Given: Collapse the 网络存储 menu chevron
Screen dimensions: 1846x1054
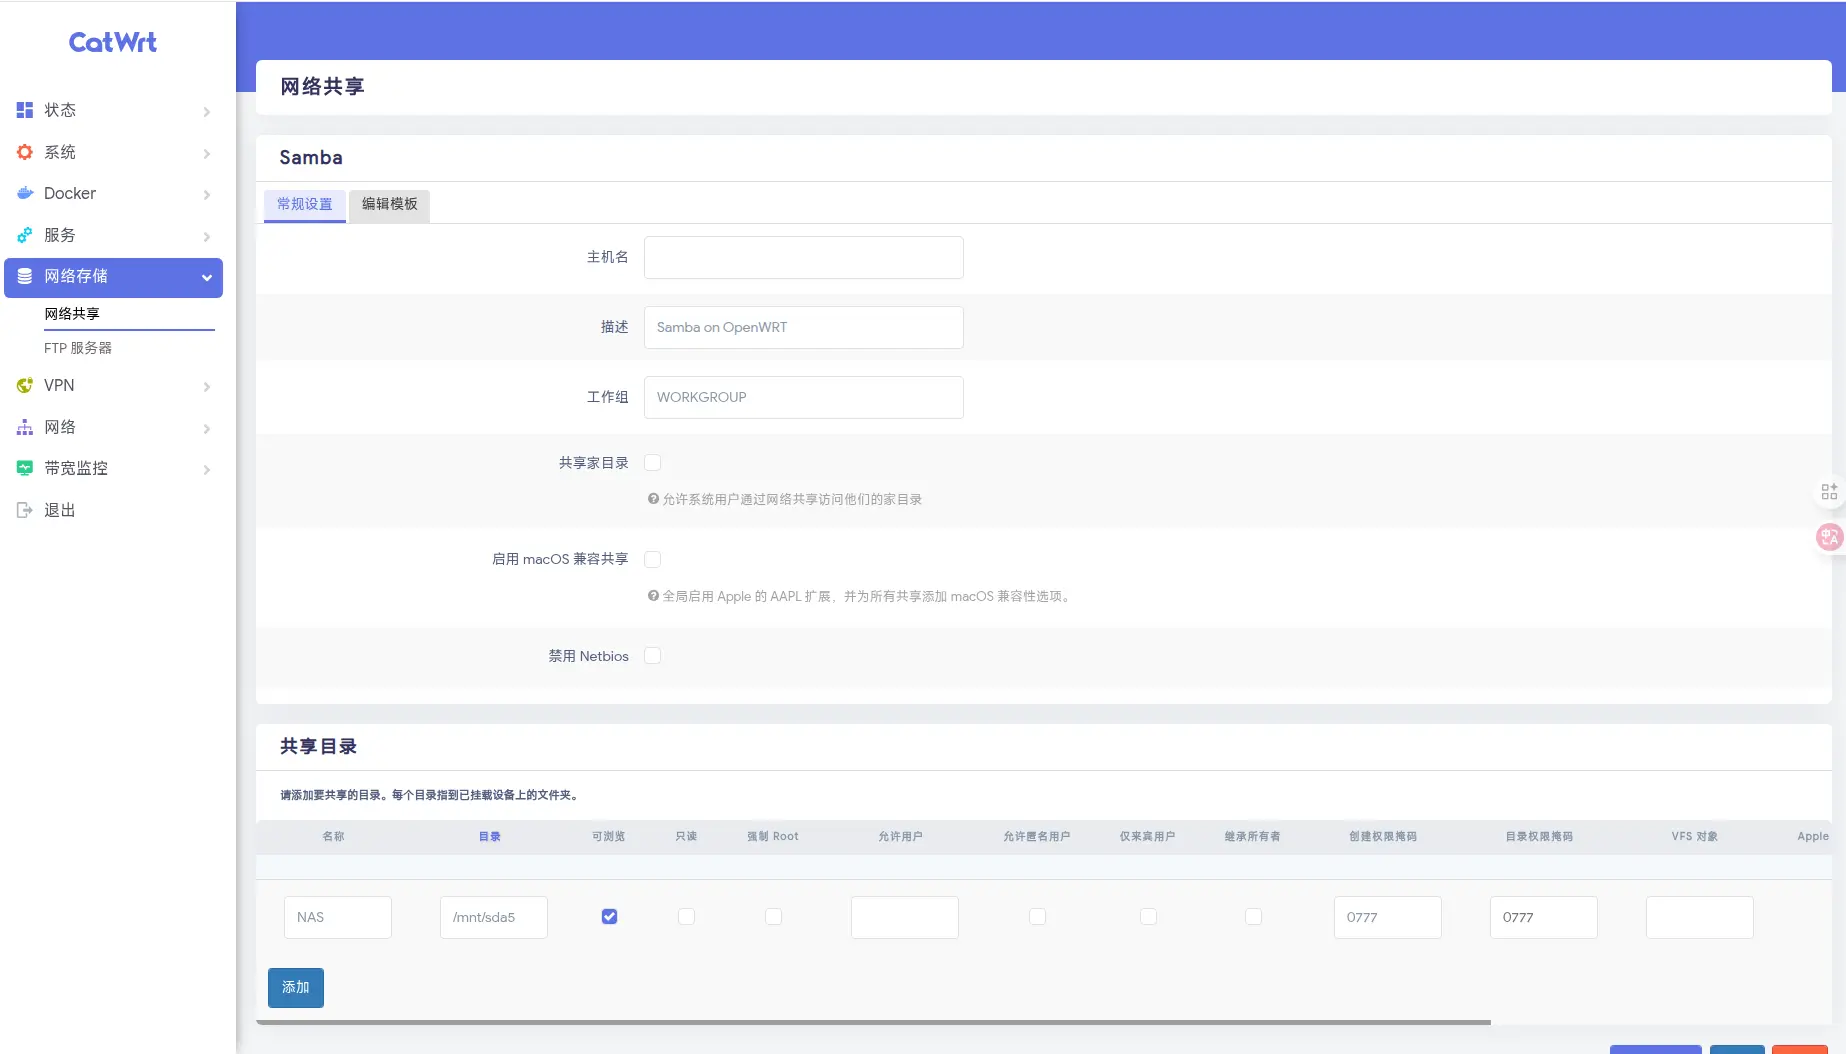Looking at the screenshot, I should click(207, 277).
